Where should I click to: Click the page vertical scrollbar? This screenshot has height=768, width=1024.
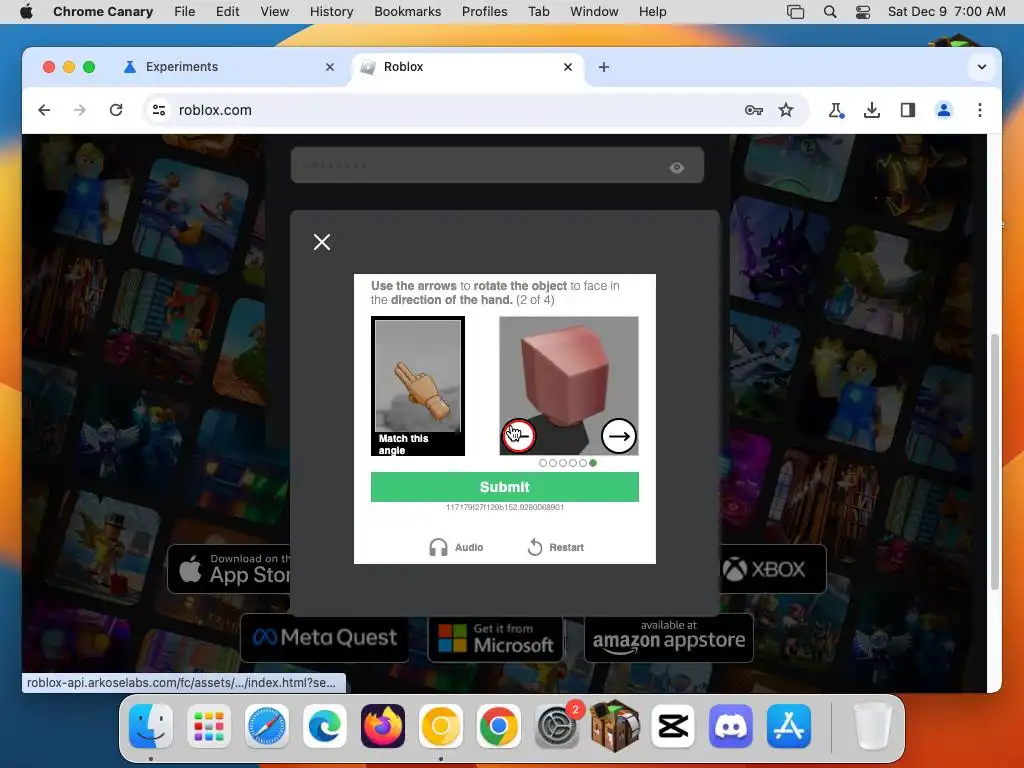(995, 461)
